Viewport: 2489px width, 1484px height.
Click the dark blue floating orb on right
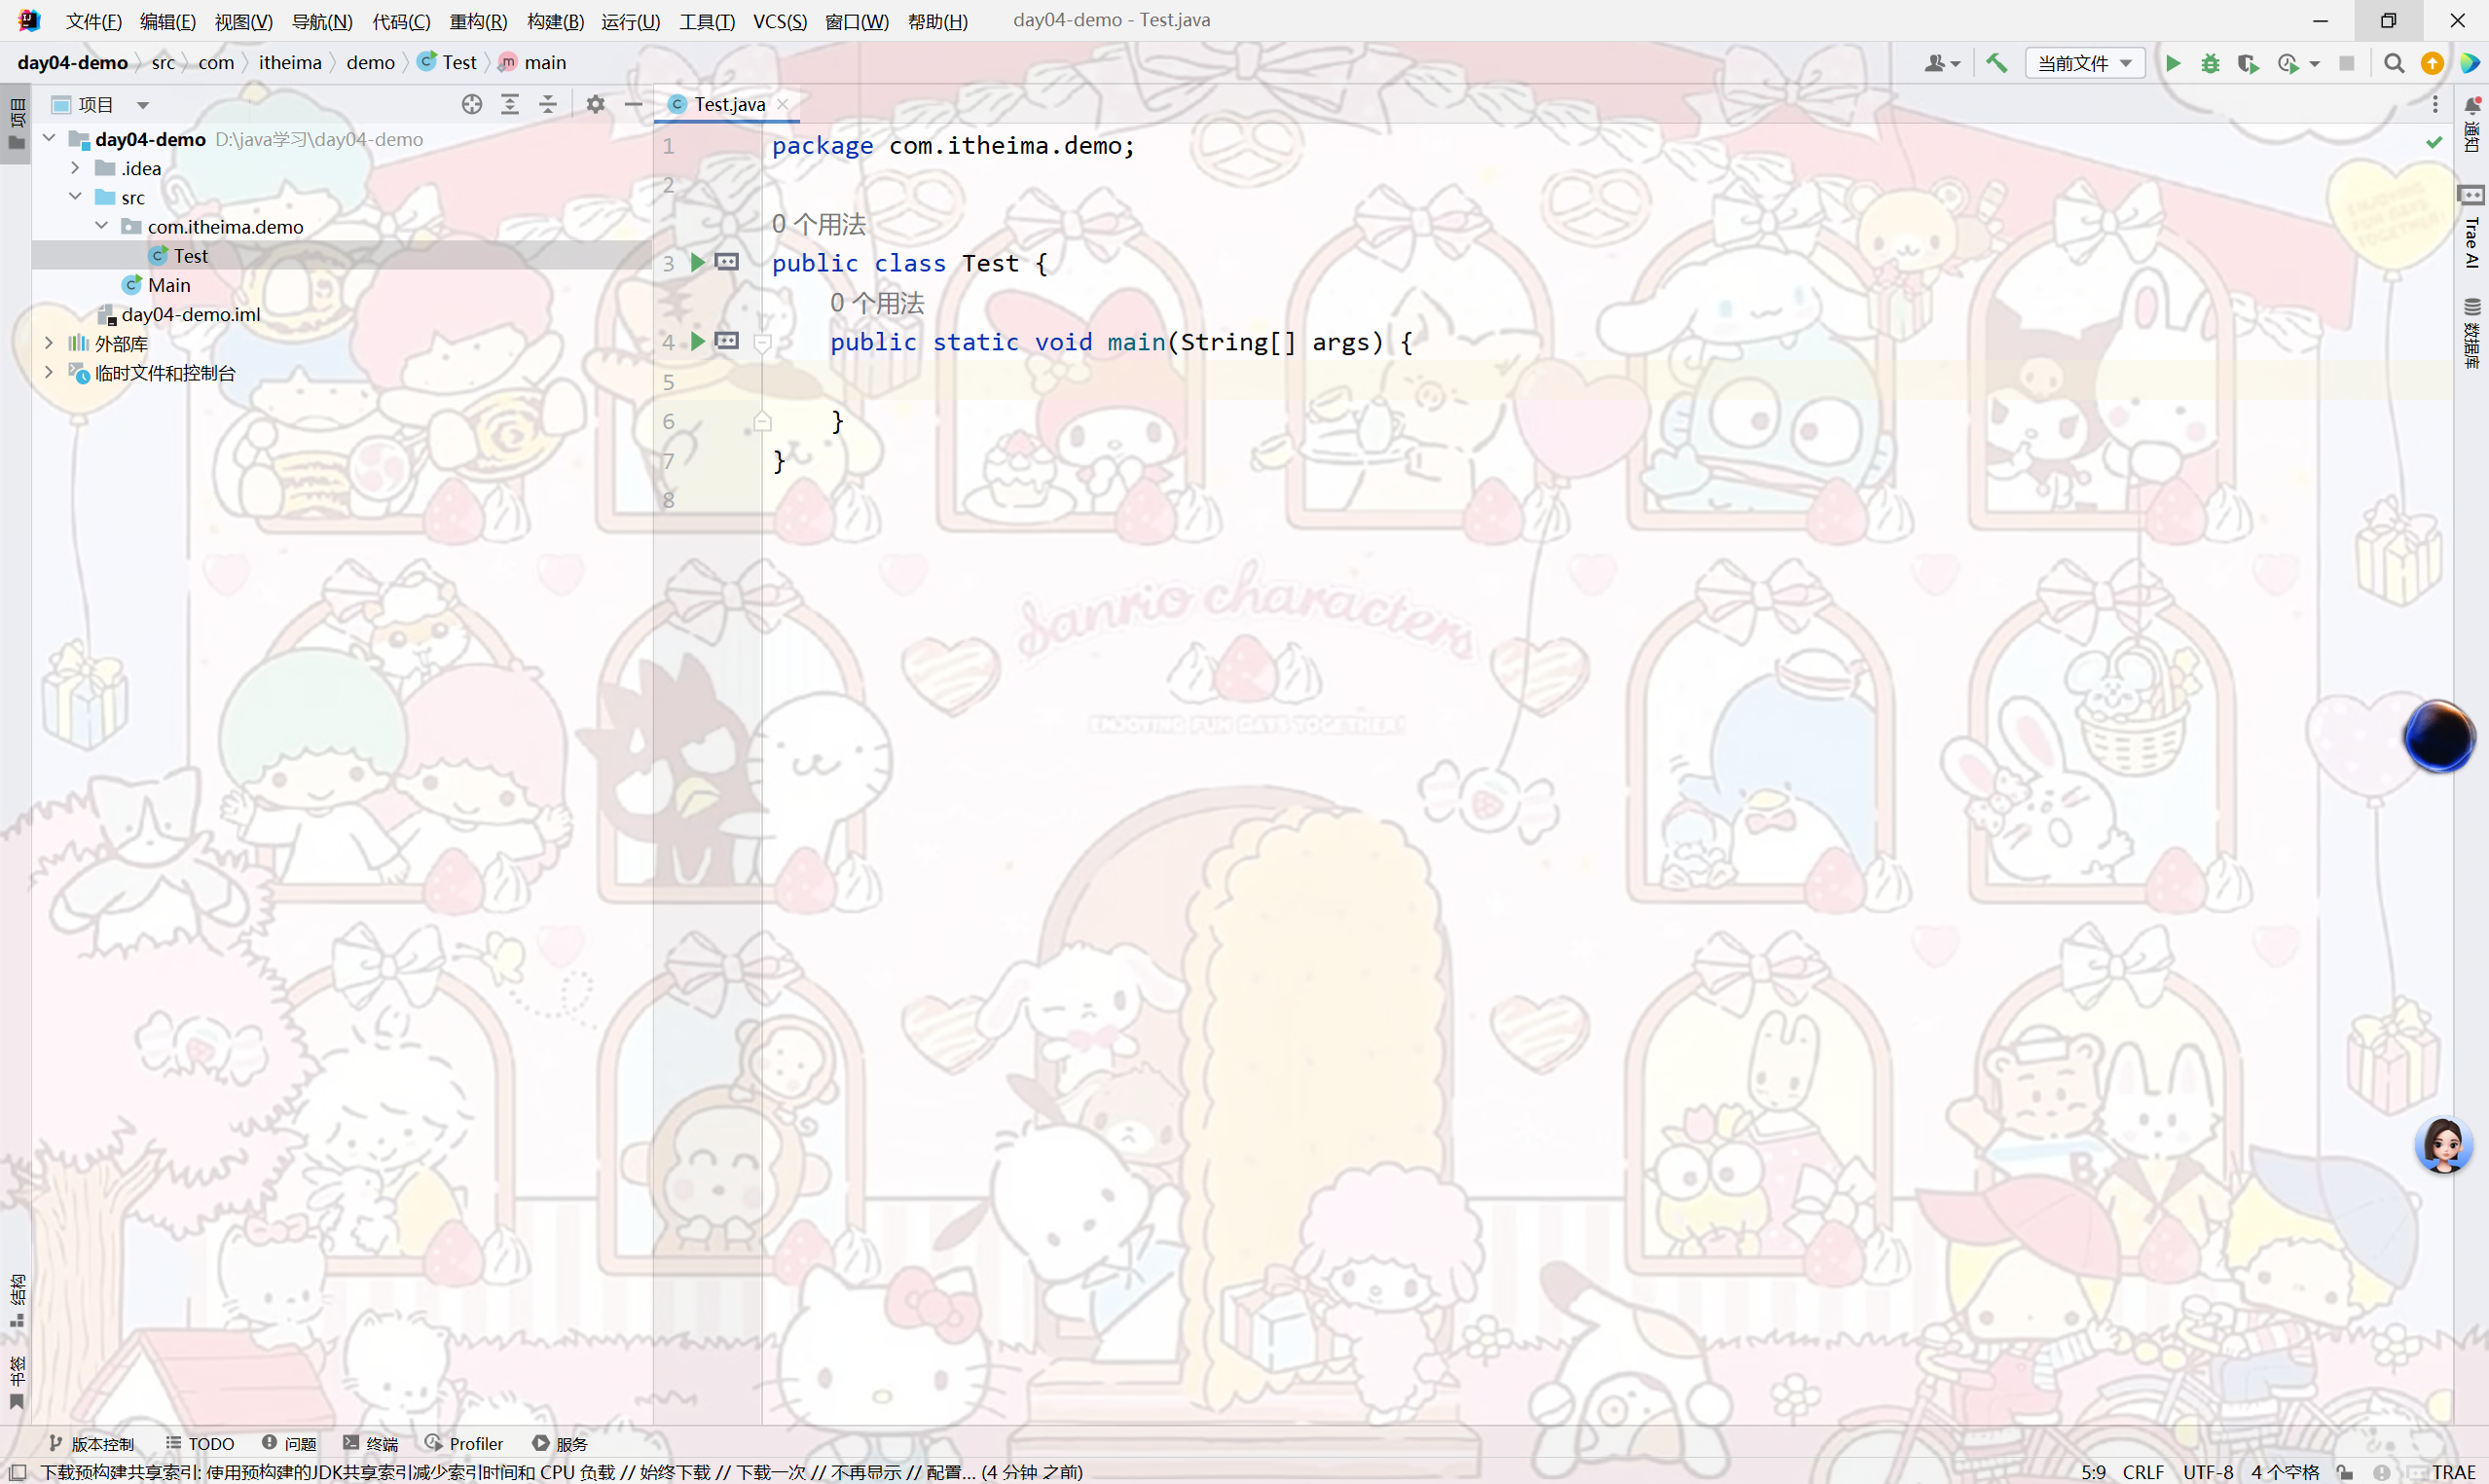click(2438, 736)
